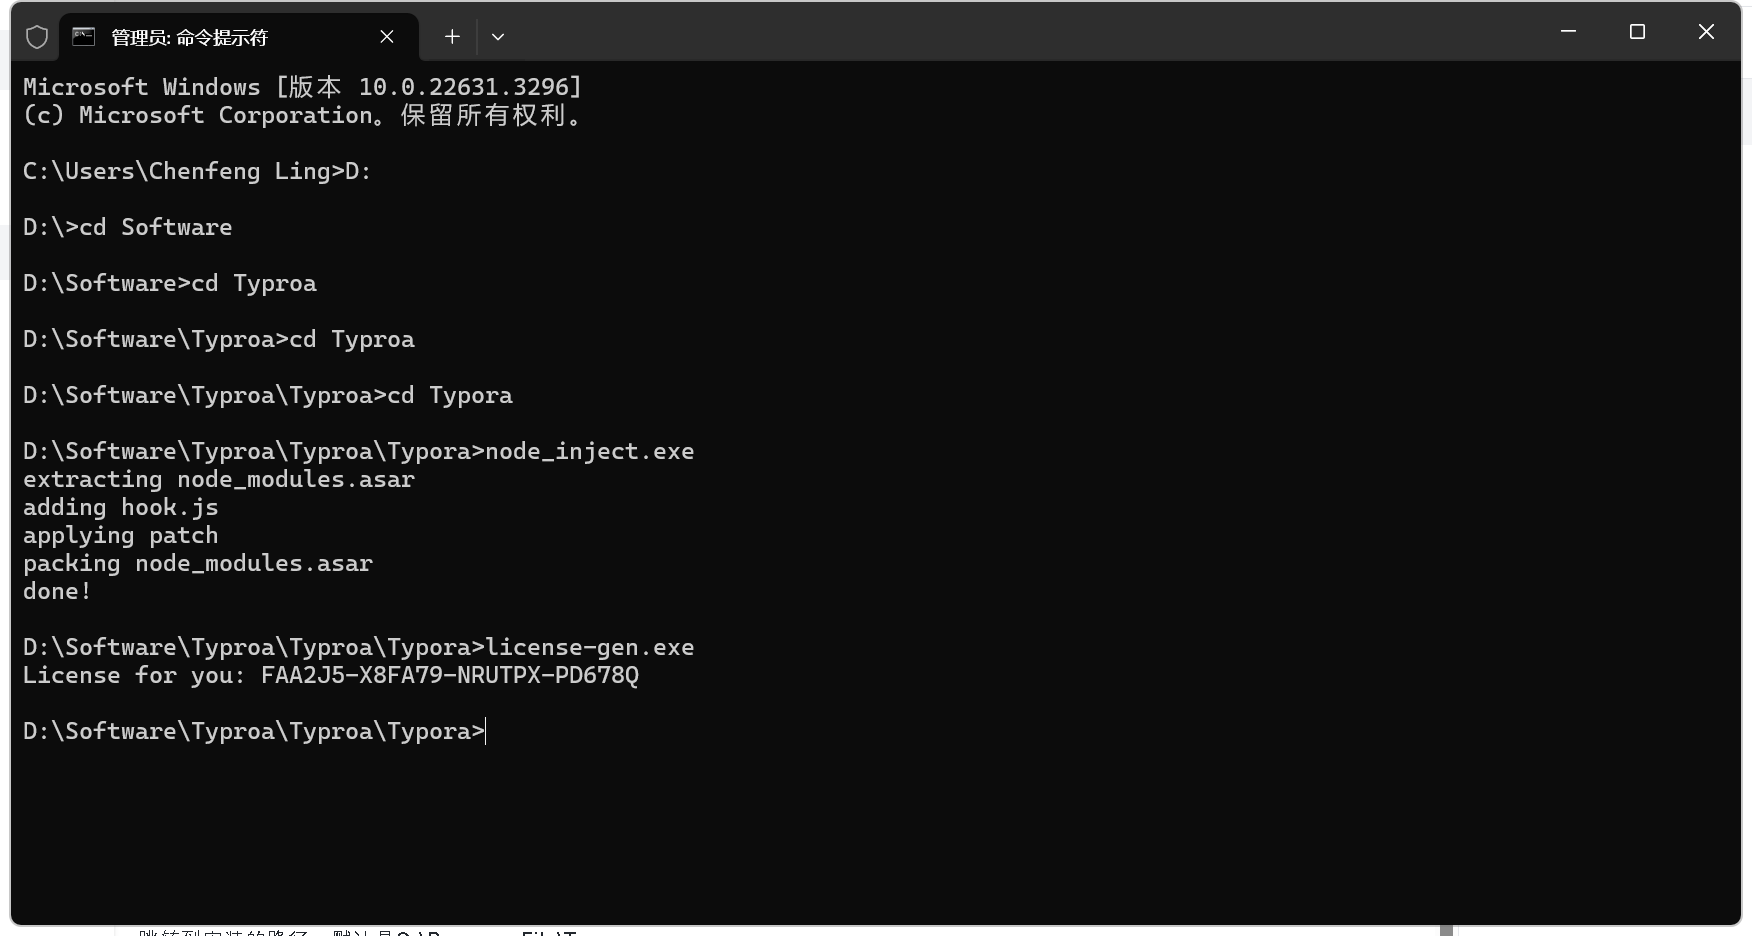The width and height of the screenshot is (1752, 936).
Task: Click the 'extracting node_modules.asar' output line
Action: coord(219,480)
